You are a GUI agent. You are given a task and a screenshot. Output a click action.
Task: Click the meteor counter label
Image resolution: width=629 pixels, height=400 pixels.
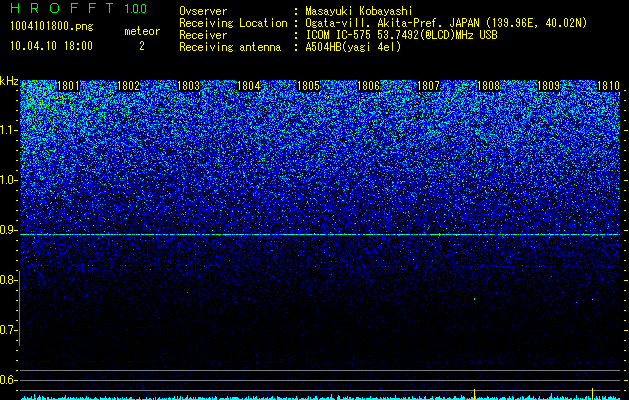pos(142,31)
